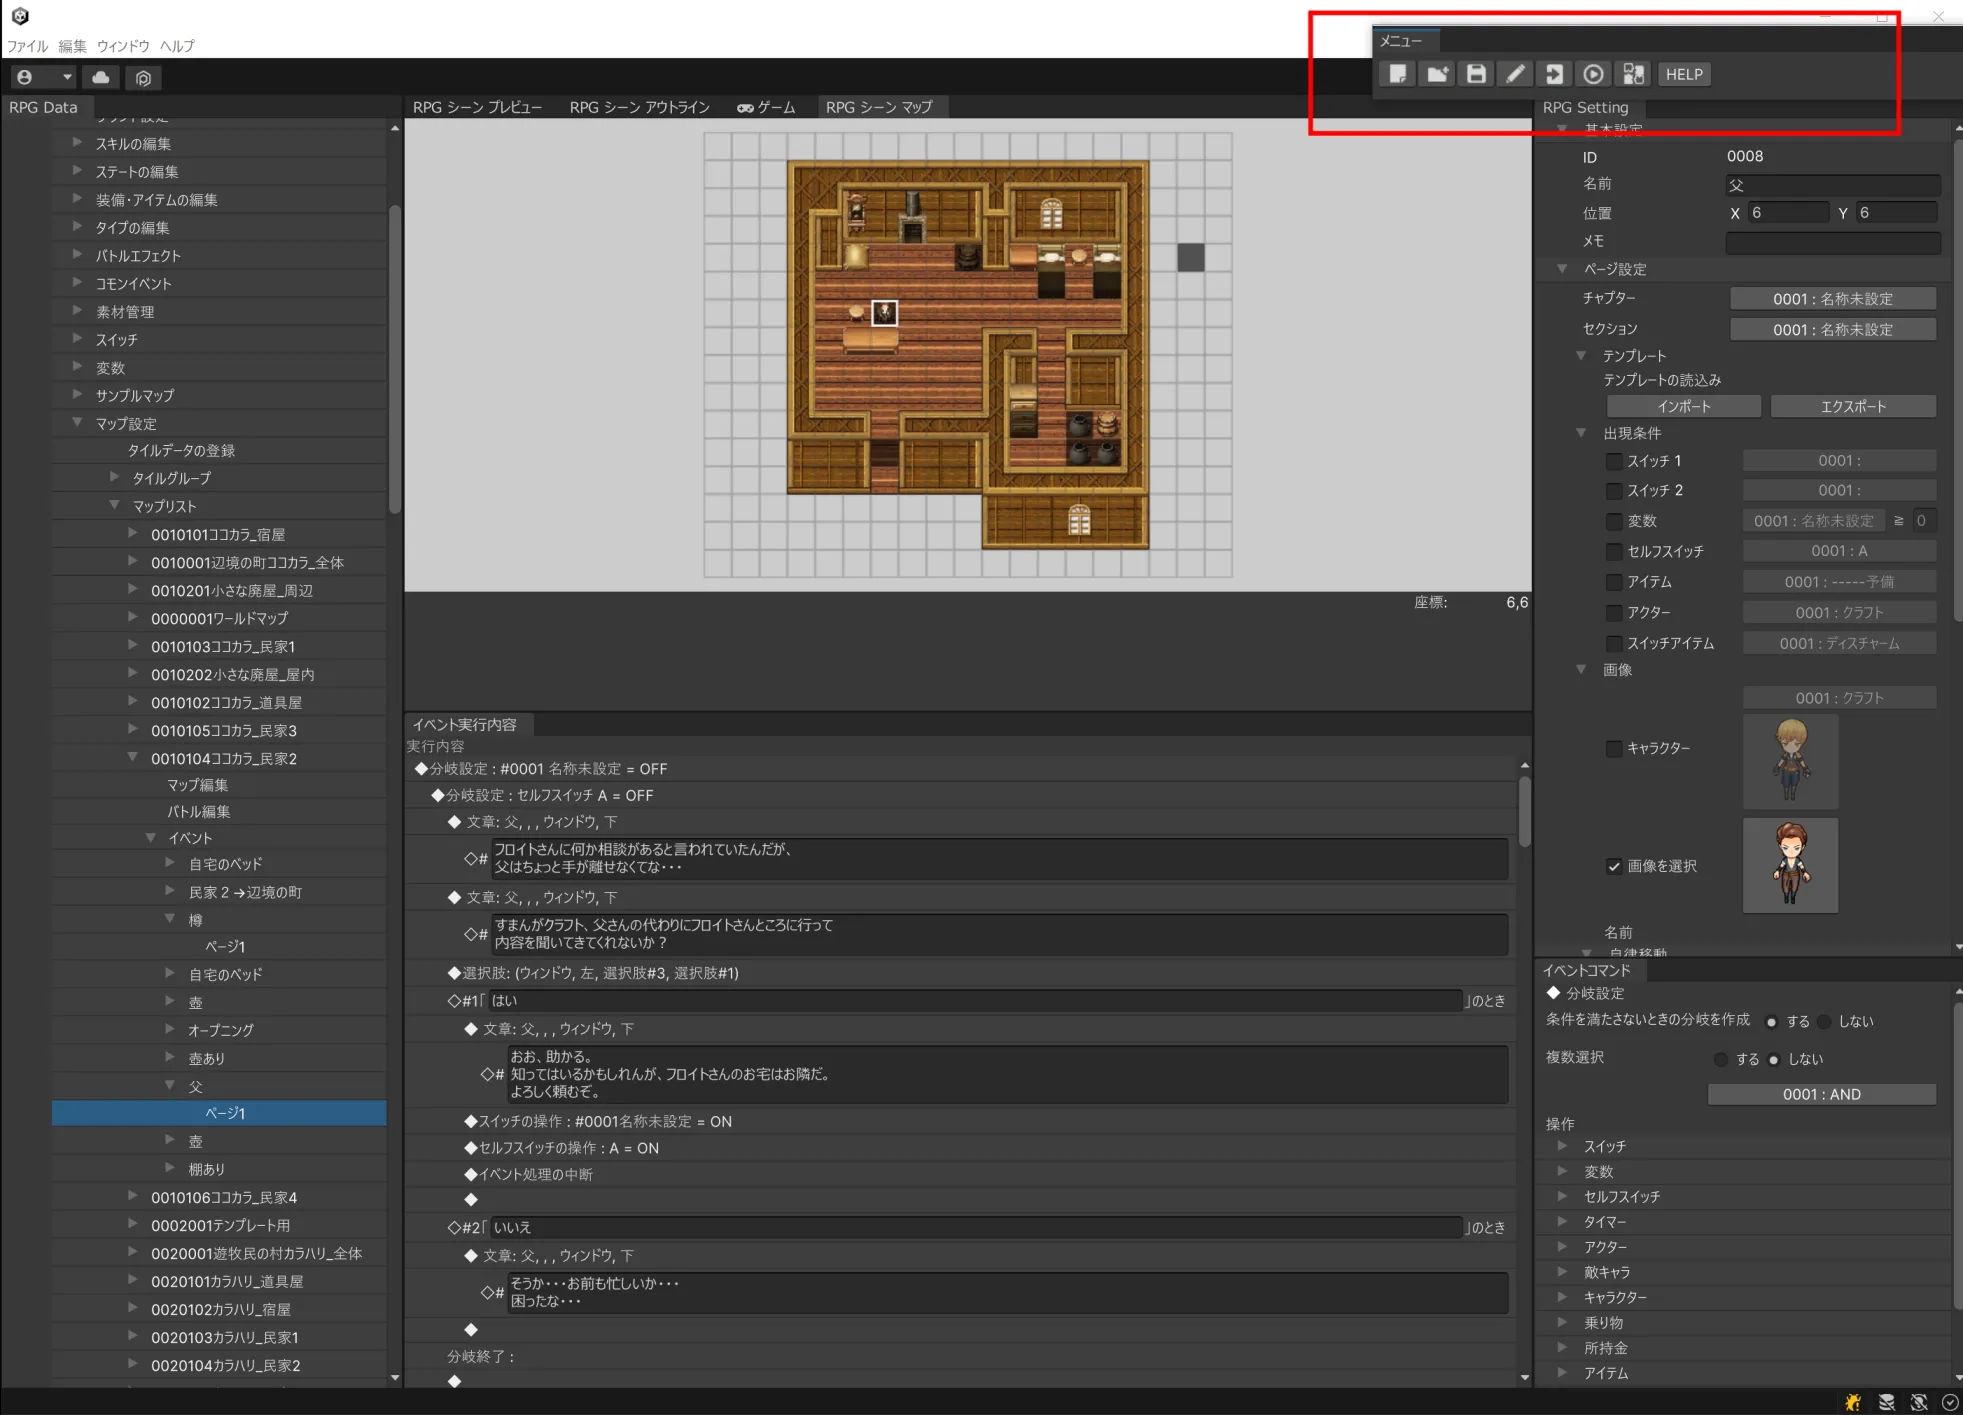Viewport: 1963px width, 1415px height.
Task: Select しない radio for 複数選択
Action: pyautogui.click(x=1774, y=1060)
